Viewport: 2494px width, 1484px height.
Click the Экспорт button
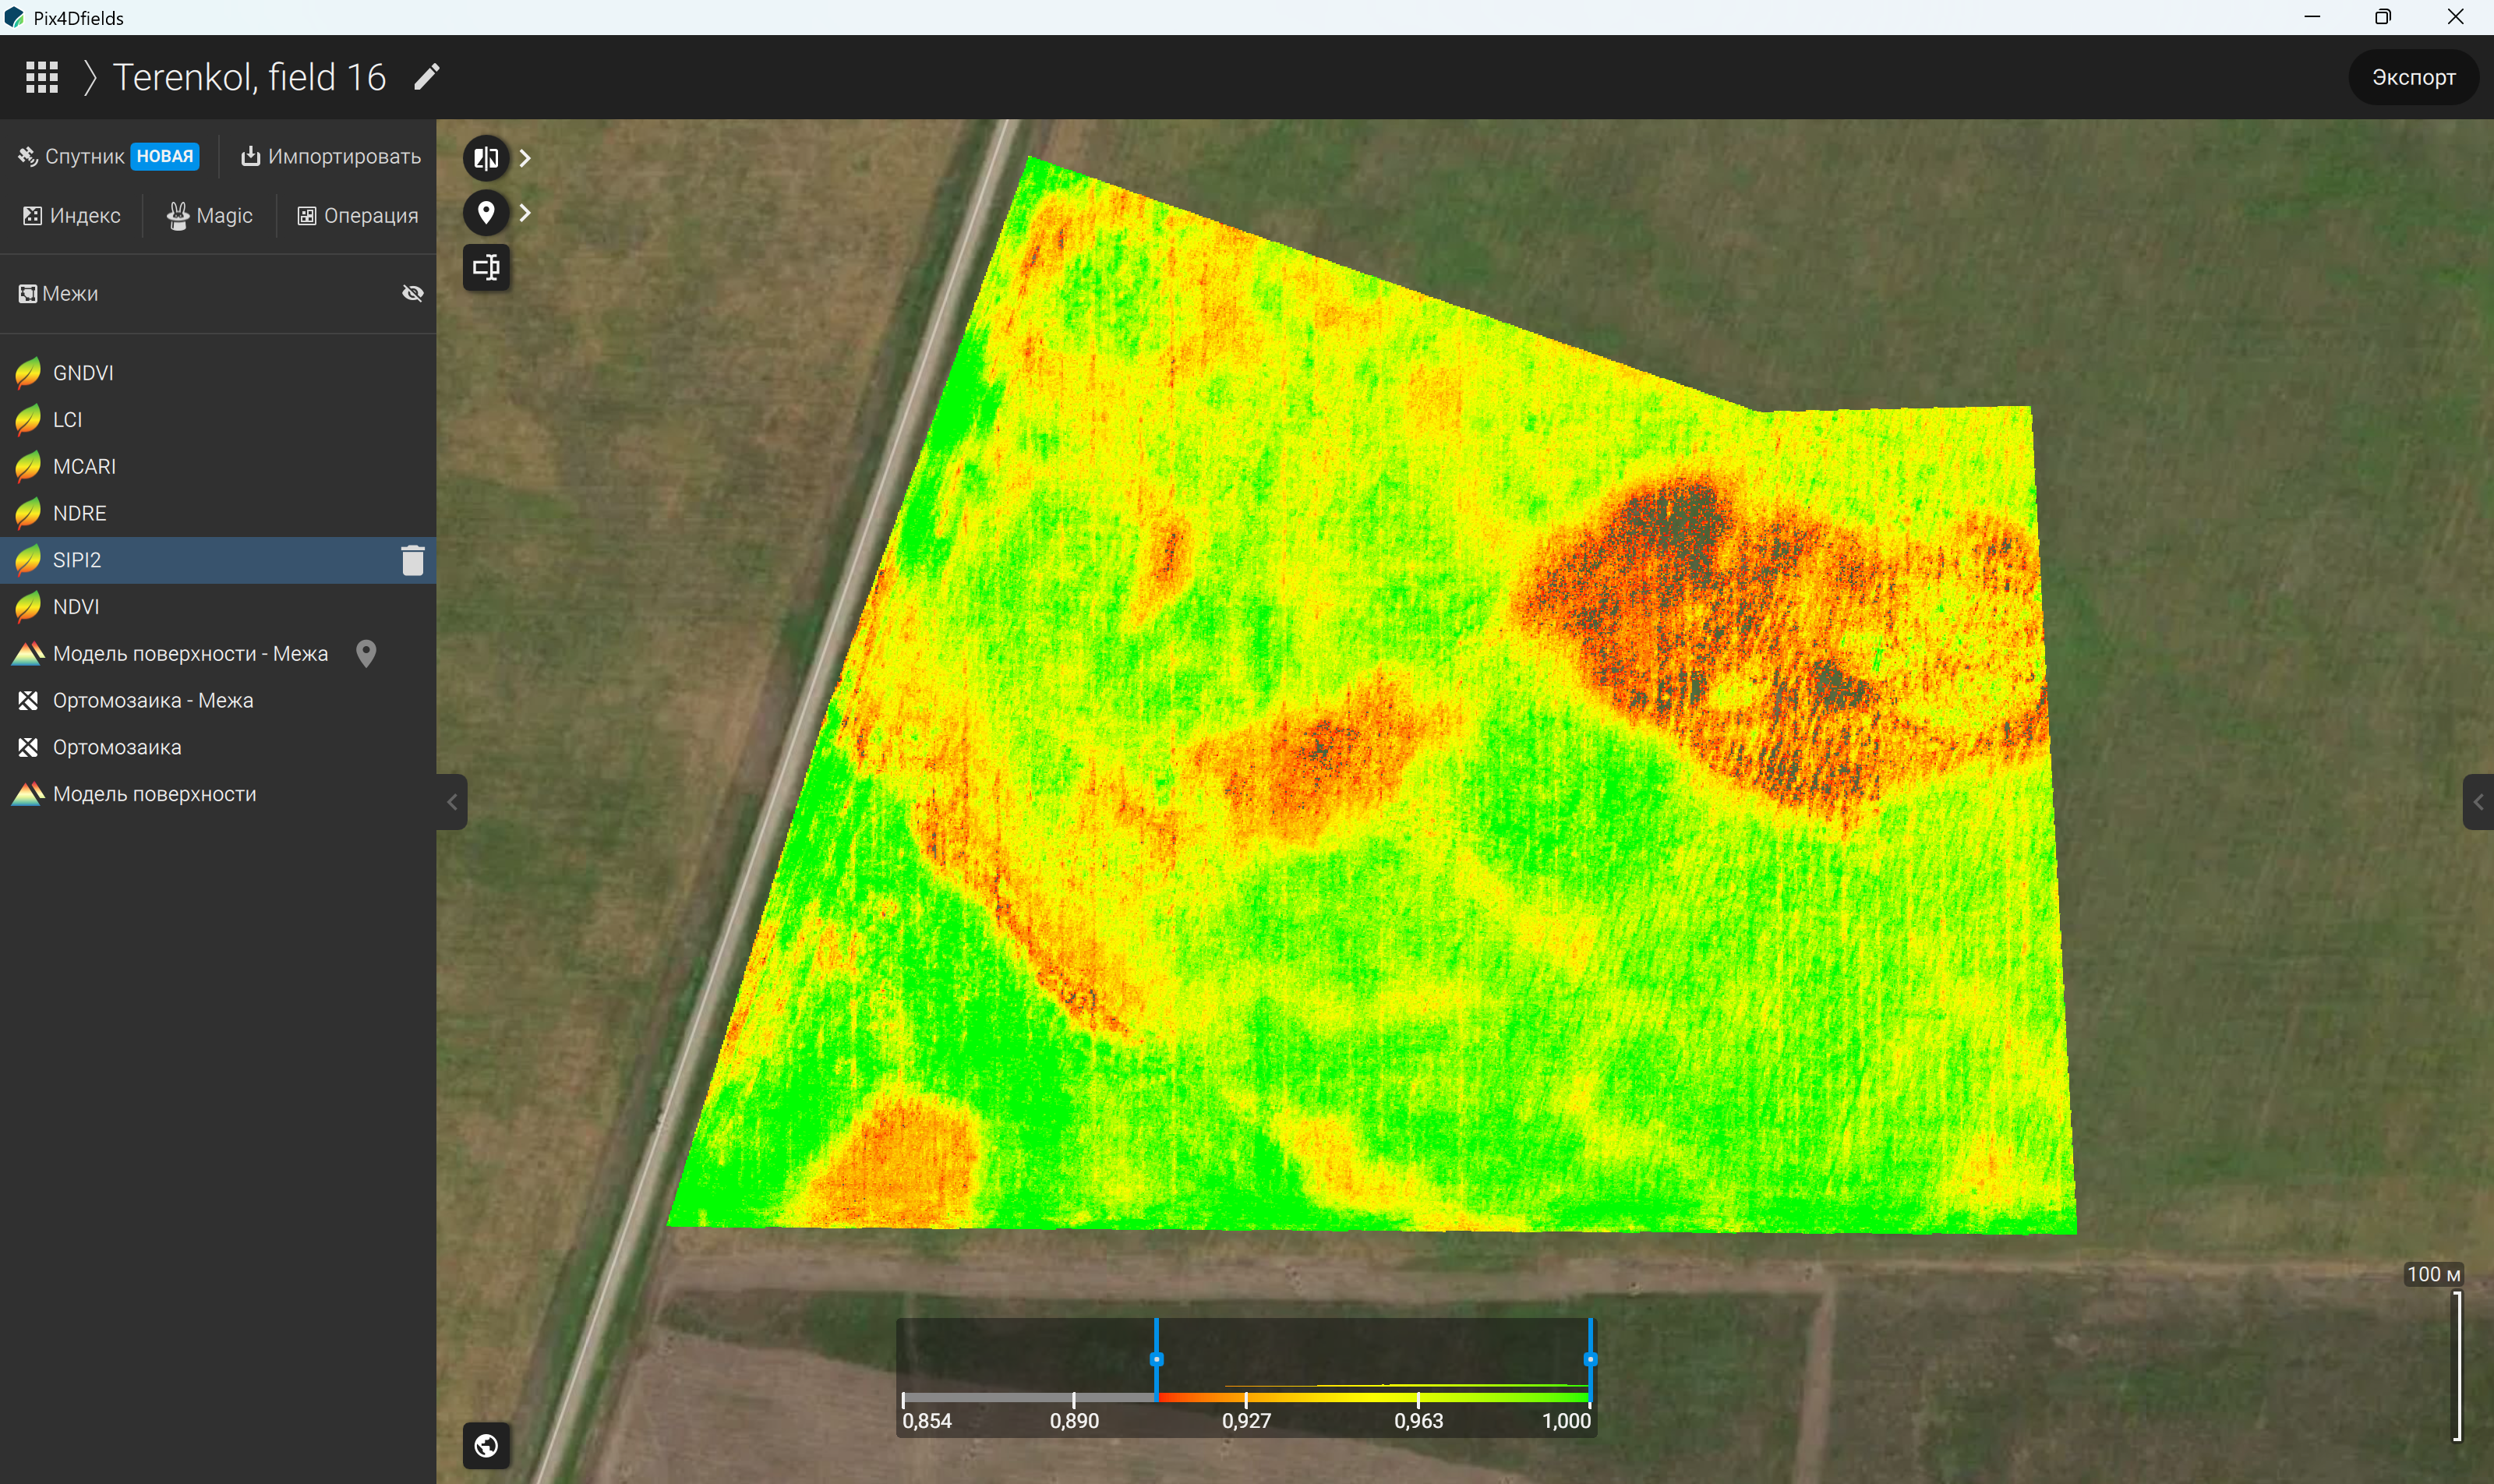(2413, 77)
